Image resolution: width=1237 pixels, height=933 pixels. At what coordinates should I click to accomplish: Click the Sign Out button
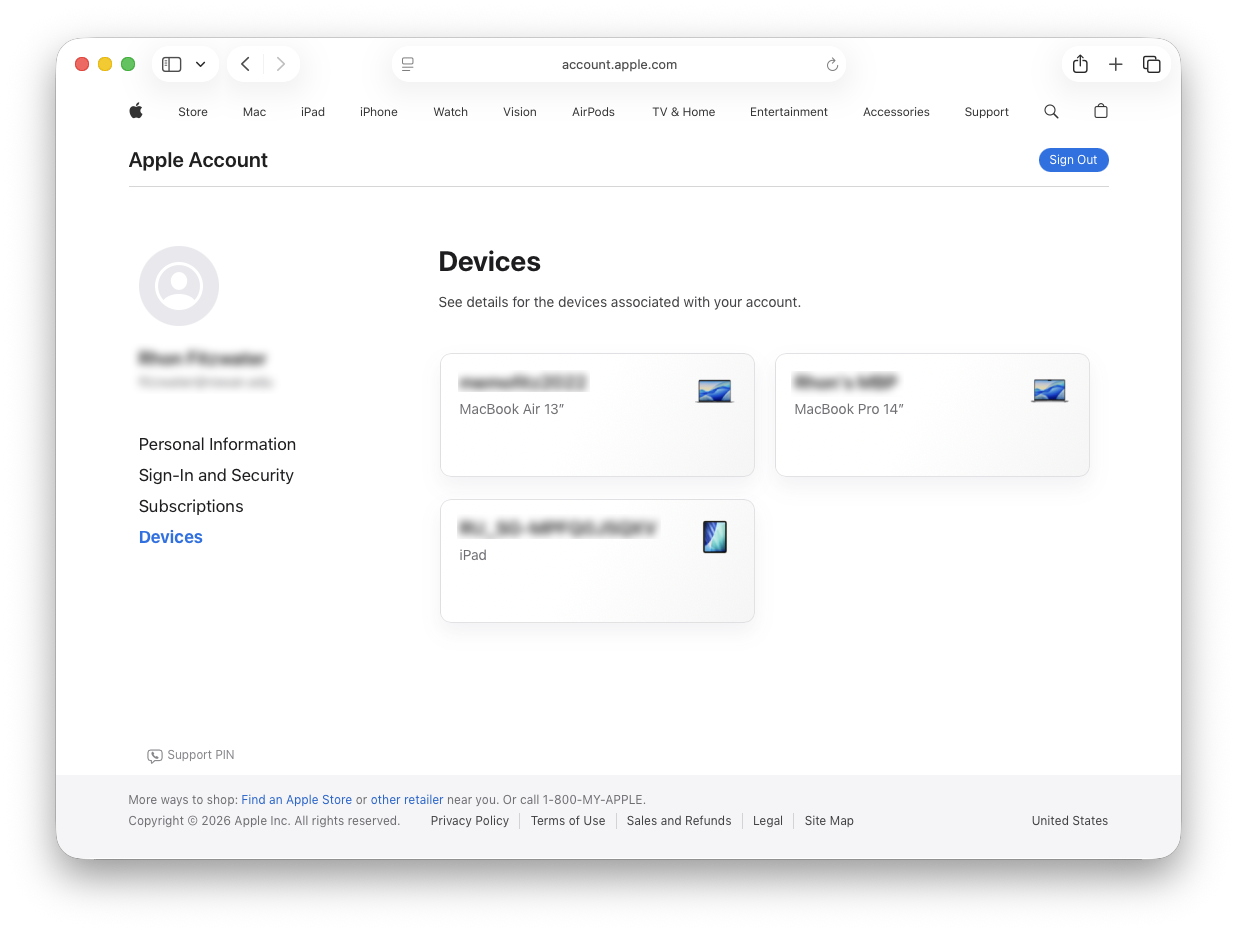click(1074, 160)
